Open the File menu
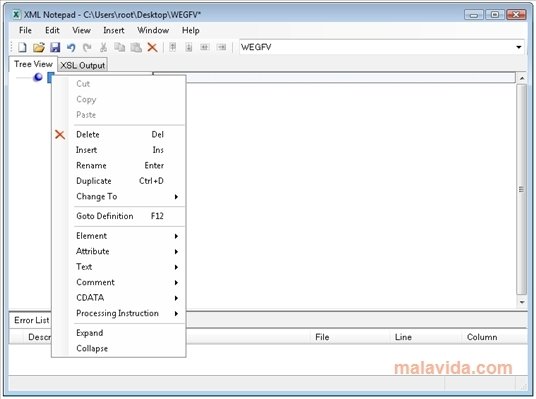Screen dimensions: 536x399 25,30
